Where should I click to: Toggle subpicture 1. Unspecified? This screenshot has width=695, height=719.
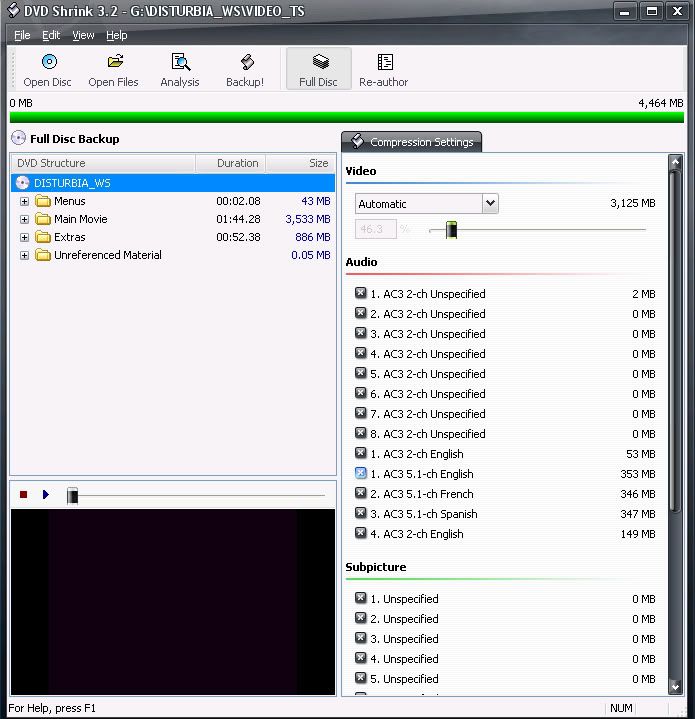click(x=361, y=598)
